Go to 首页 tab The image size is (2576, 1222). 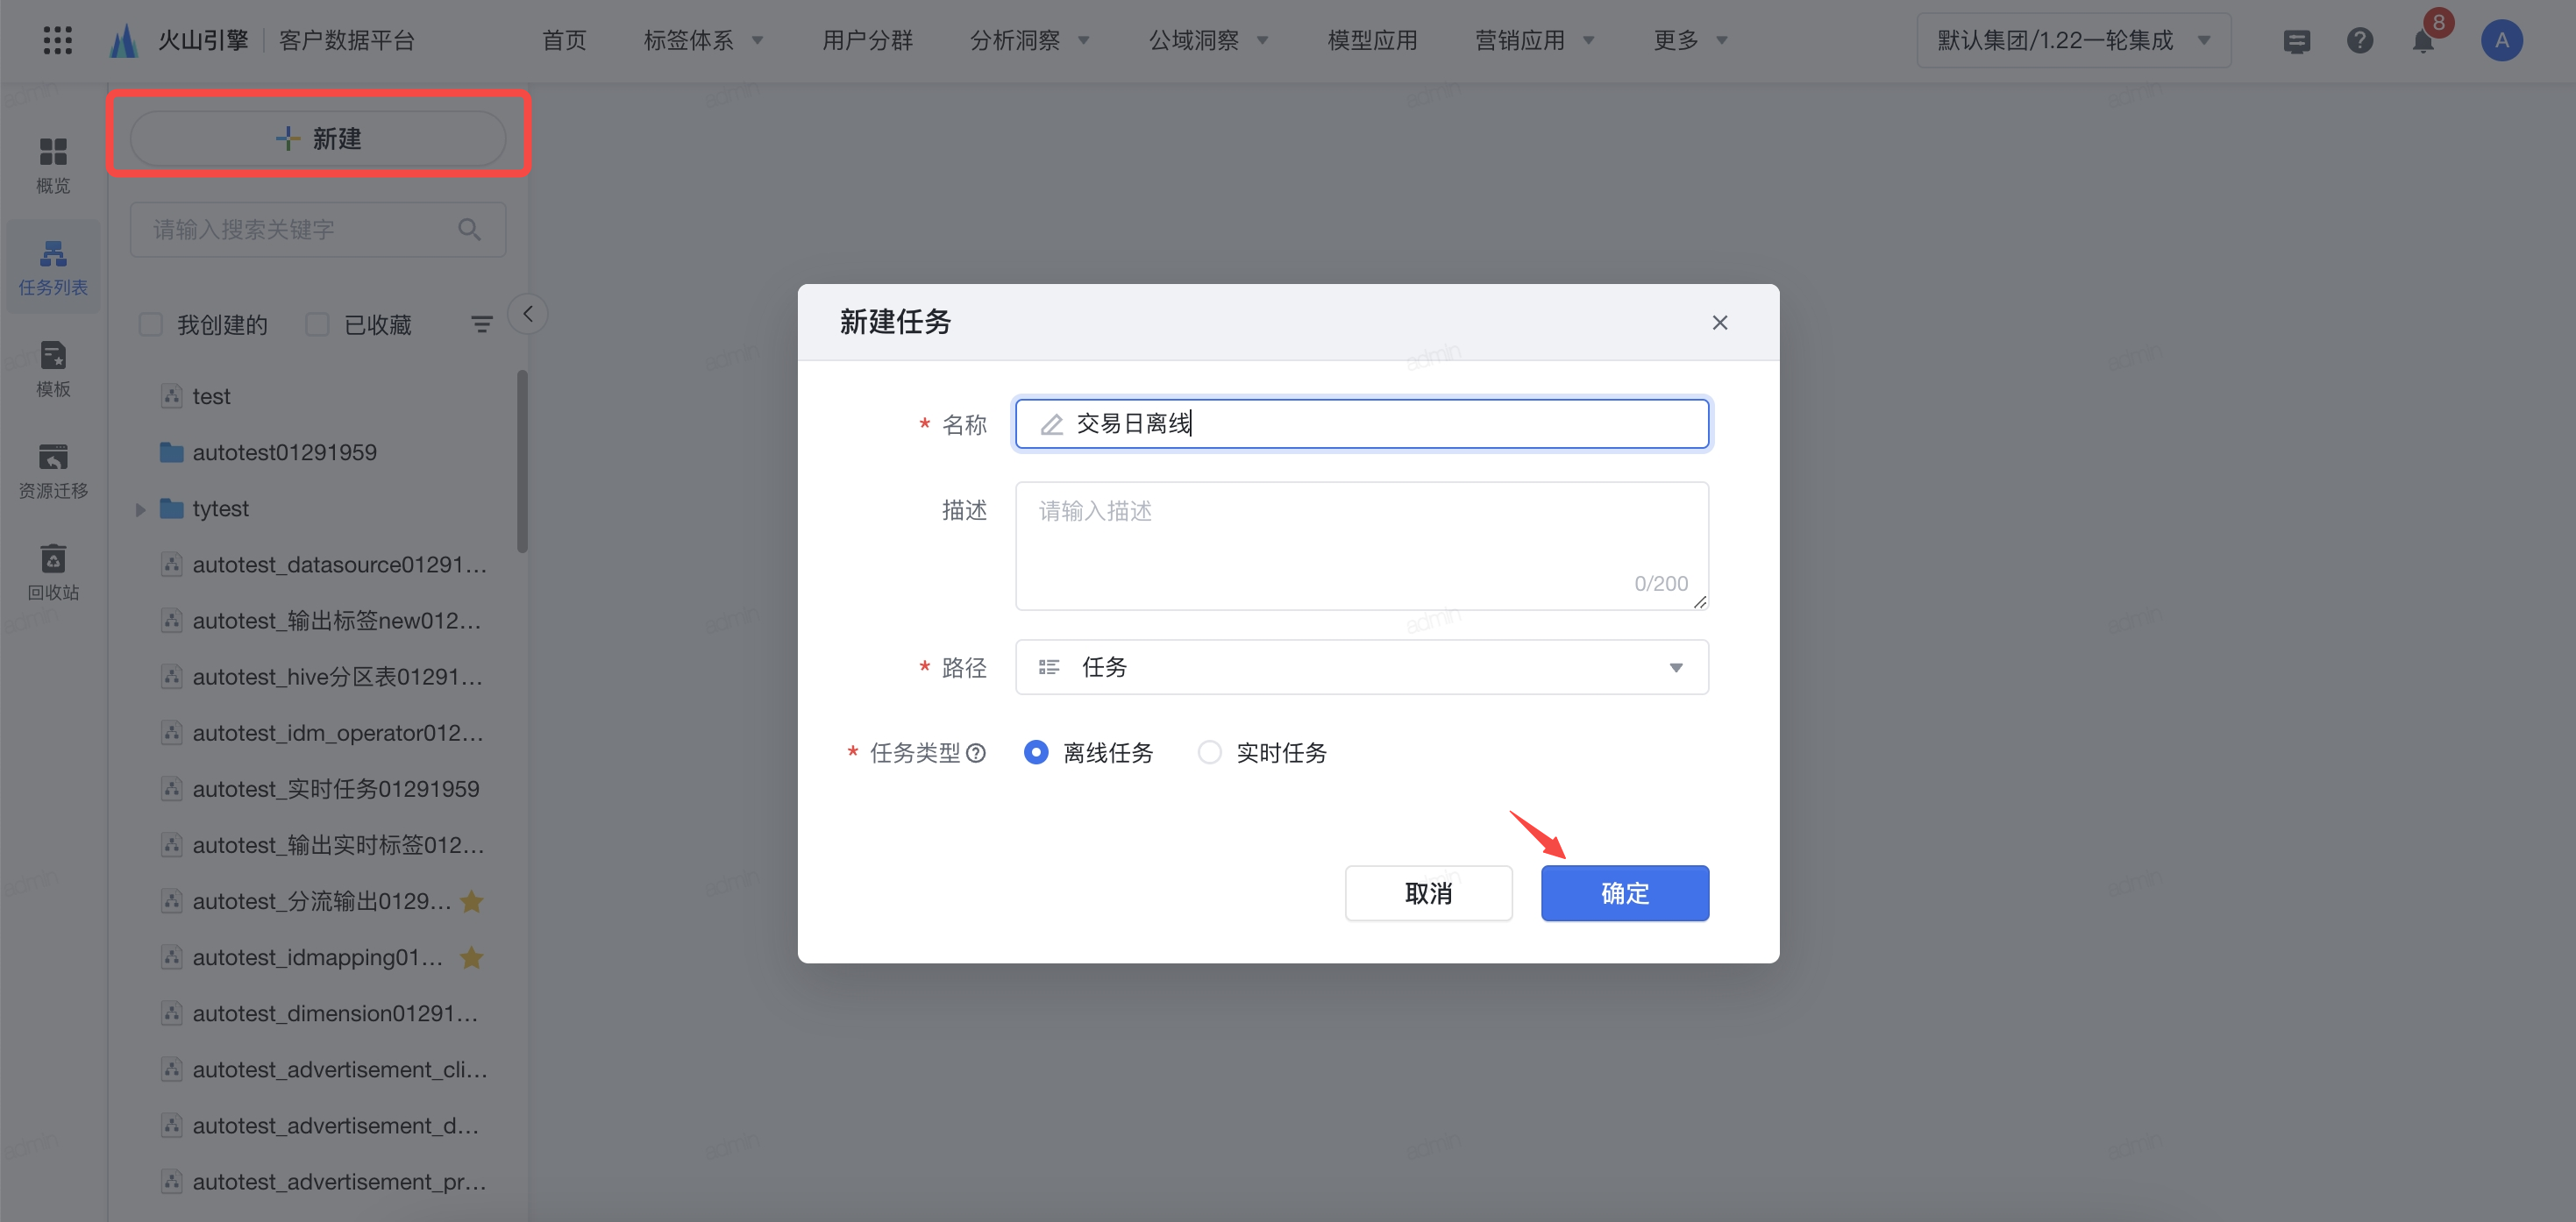pos(564,40)
